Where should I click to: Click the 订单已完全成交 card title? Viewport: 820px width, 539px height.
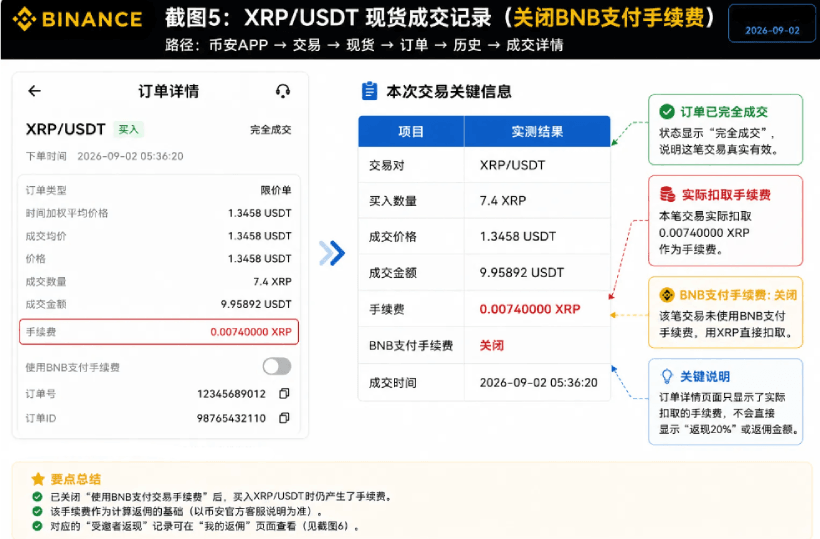point(724,112)
